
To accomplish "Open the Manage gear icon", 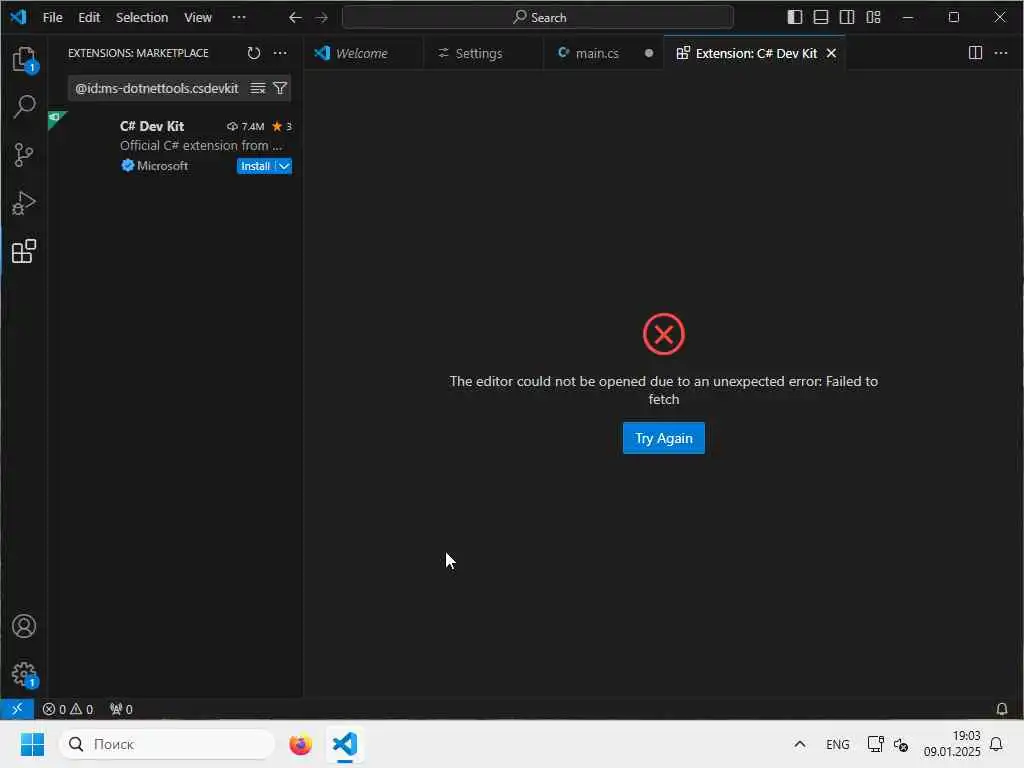I will click(x=24, y=675).
